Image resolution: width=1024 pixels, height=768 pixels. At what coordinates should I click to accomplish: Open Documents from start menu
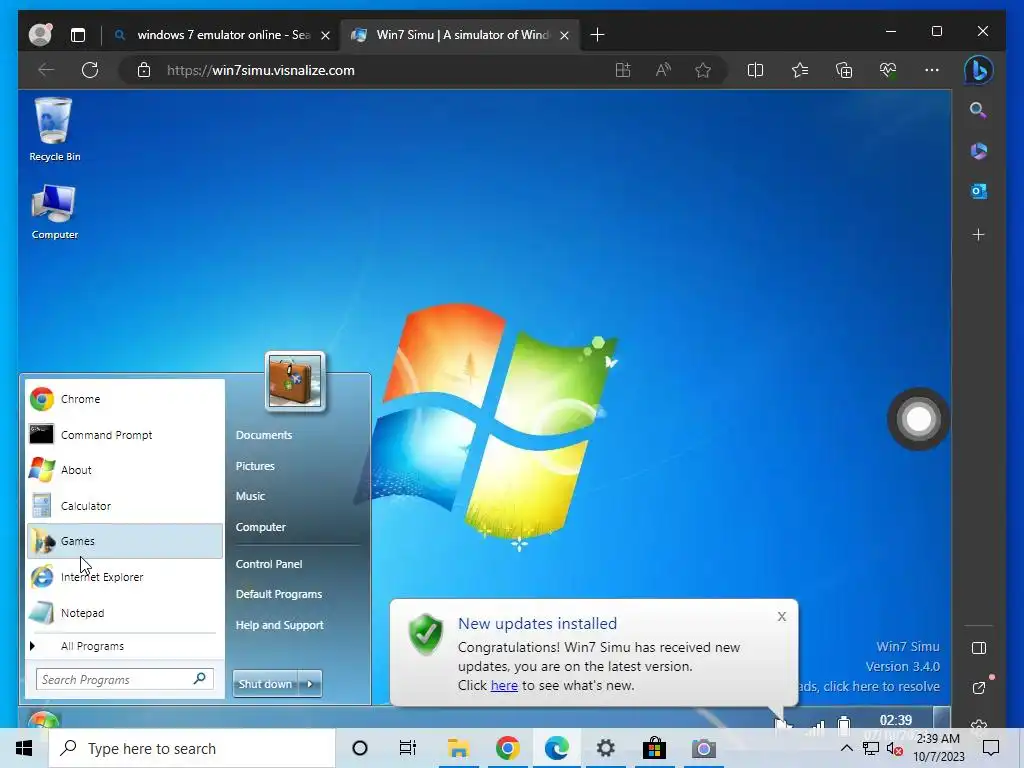[x=264, y=435]
